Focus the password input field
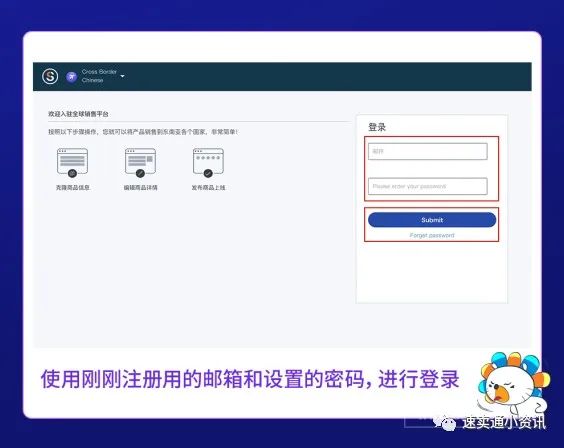 (428, 186)
